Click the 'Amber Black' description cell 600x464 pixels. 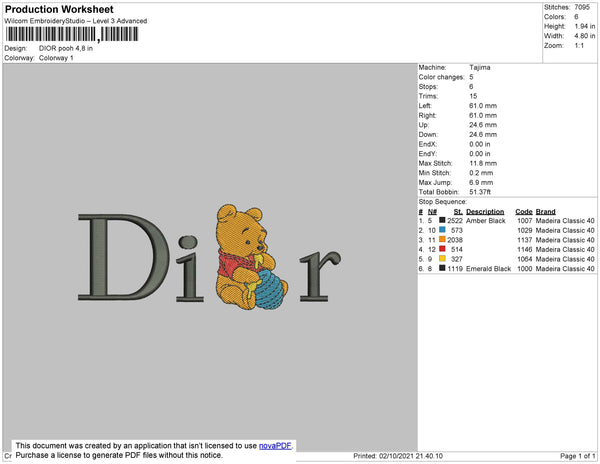tap(486, 221)
